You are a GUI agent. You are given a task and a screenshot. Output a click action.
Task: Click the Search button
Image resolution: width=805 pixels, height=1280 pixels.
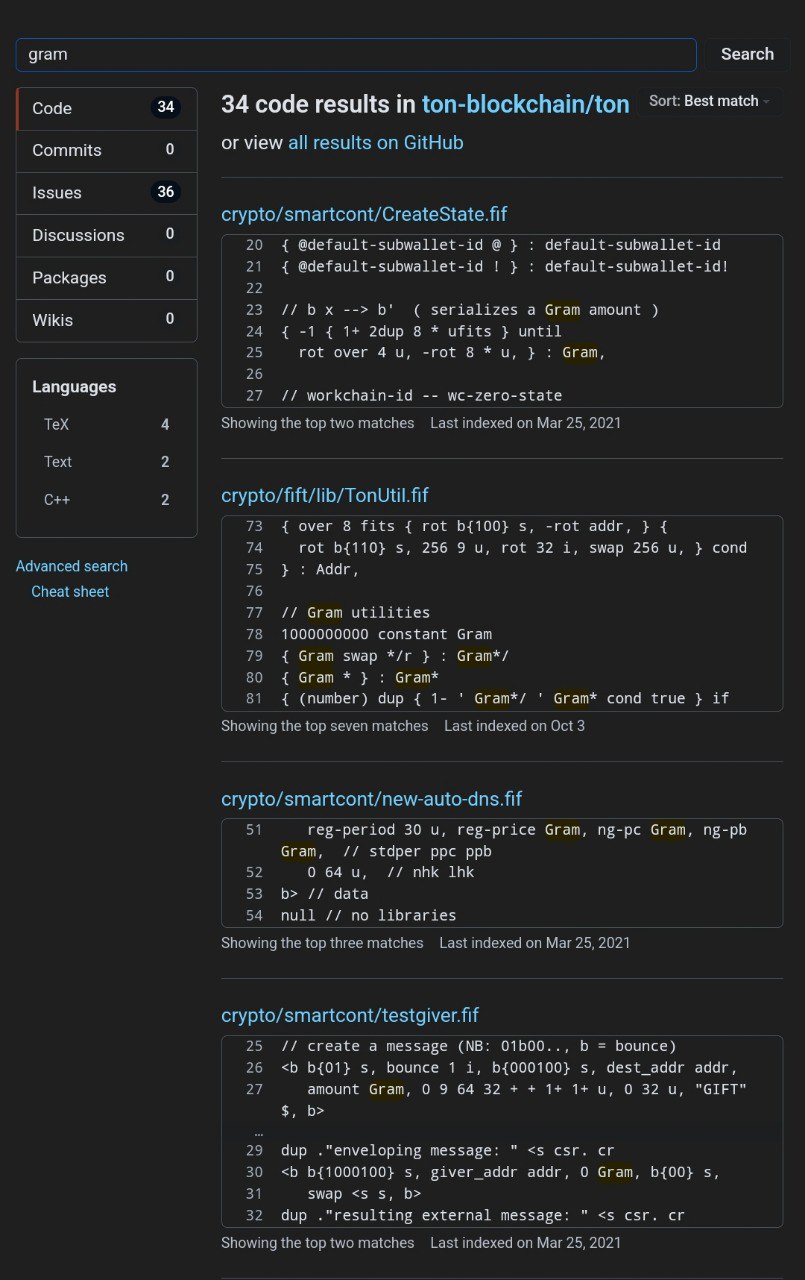pos(747,54)
